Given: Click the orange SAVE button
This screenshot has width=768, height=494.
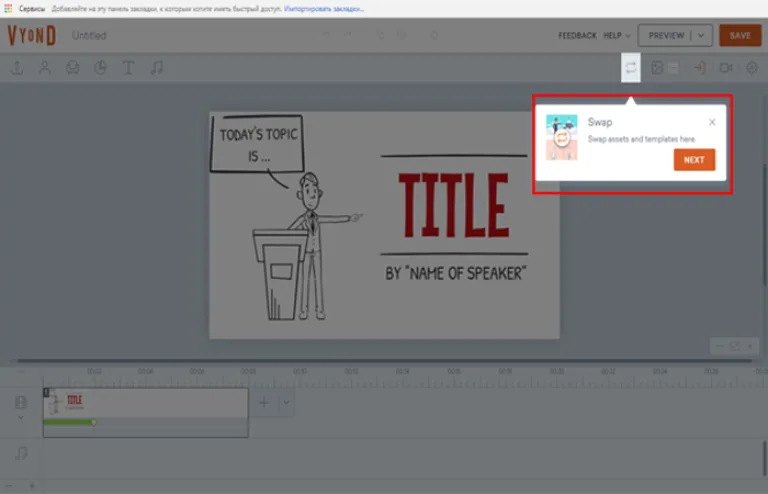Looking at the screenshot, I should 740,35.
